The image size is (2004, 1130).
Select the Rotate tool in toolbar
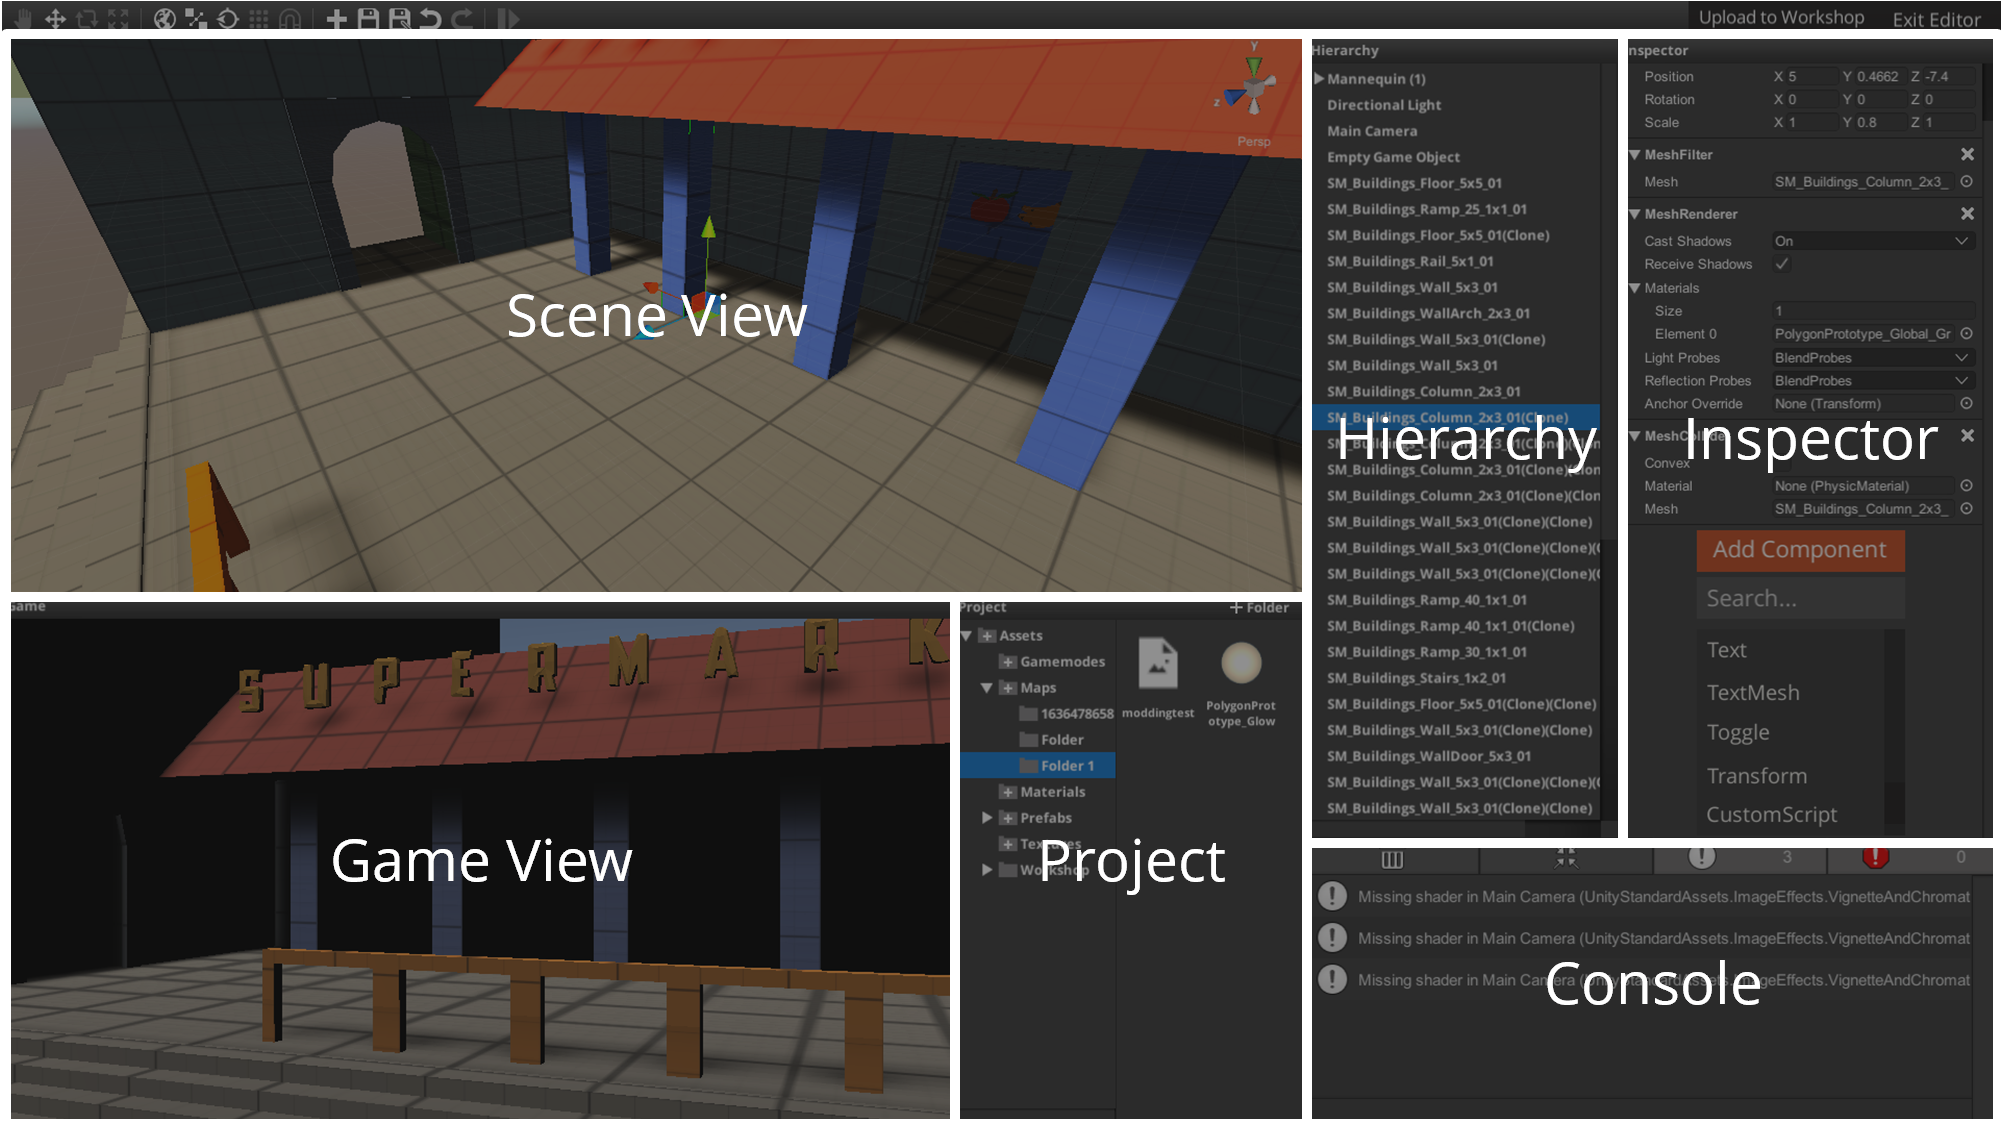click(x=87, y=18)
